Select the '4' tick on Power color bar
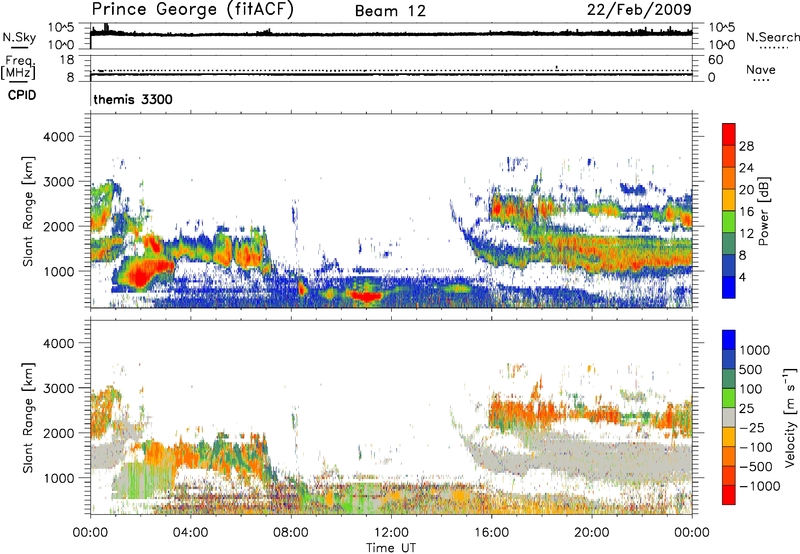 click(742, 277)
